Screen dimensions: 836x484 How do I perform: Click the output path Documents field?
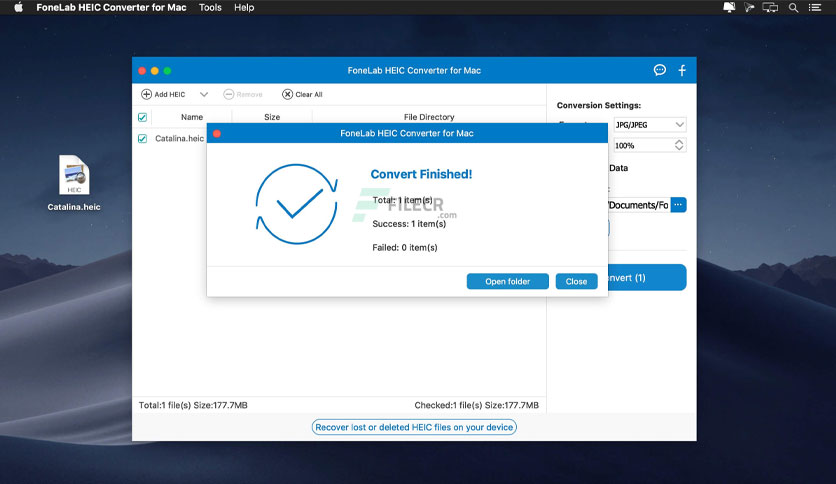coord(639,205)
